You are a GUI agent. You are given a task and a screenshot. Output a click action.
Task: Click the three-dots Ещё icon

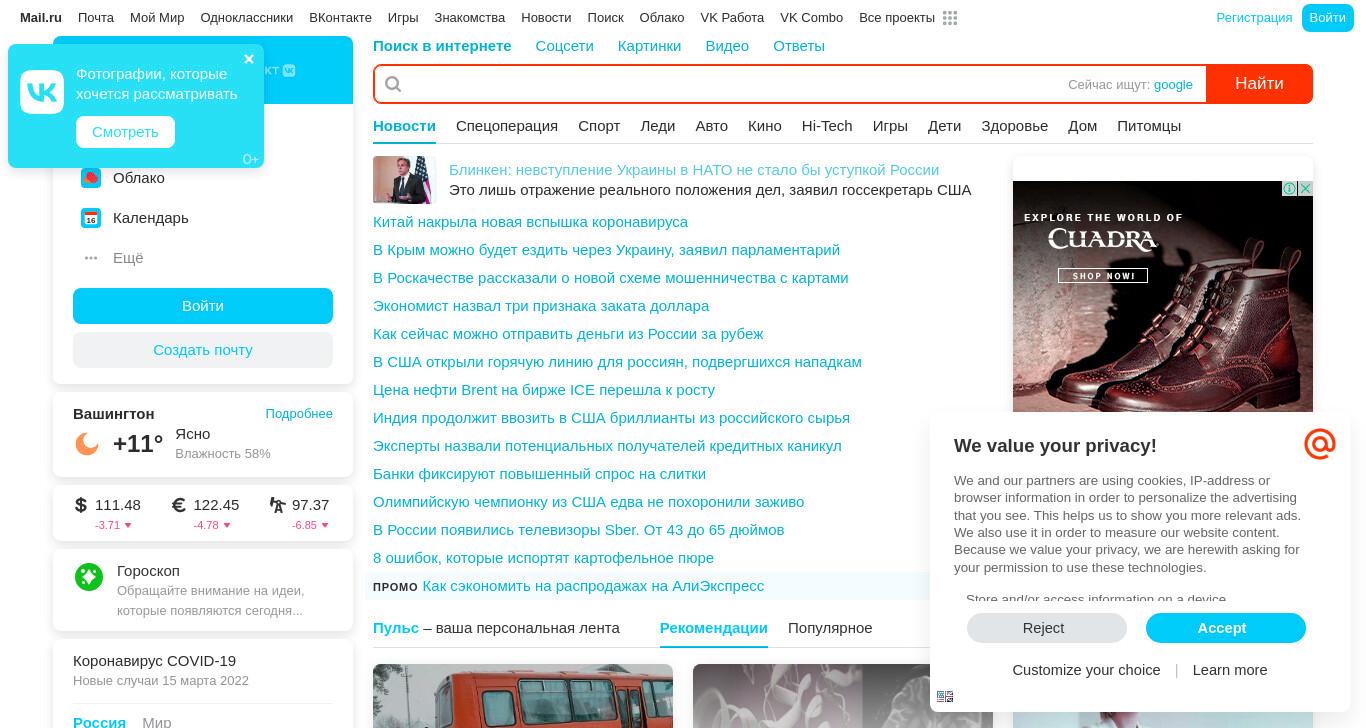(91, 258)
